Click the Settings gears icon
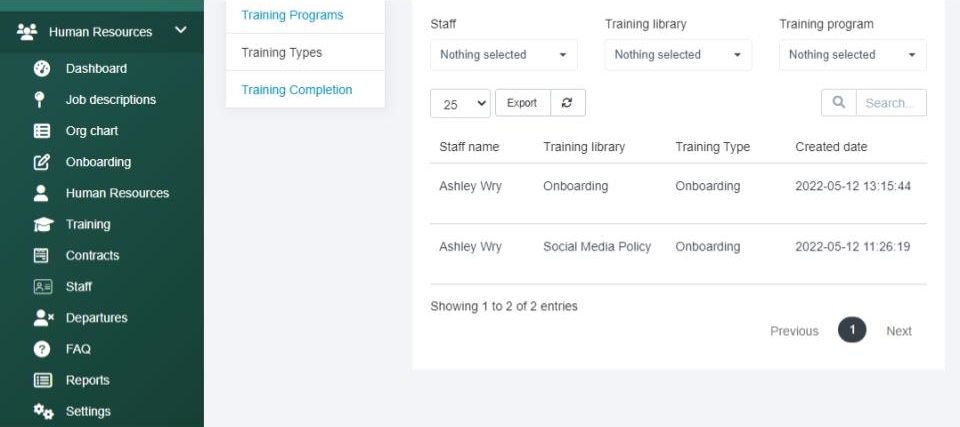 (42, 411)
